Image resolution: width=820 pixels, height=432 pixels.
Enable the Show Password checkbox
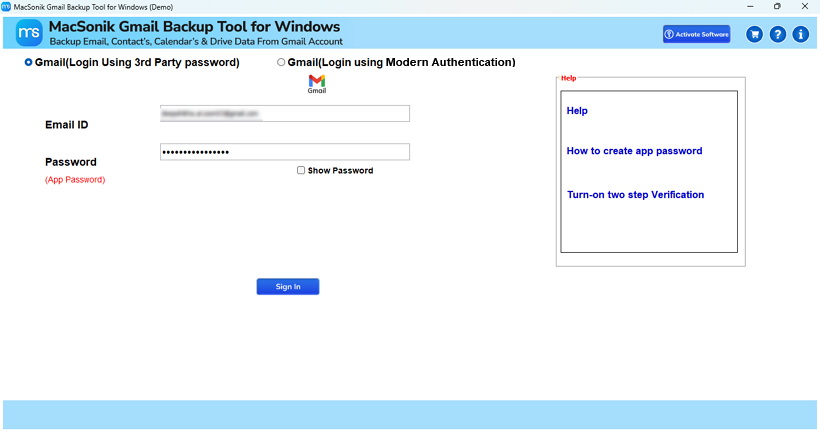pos(301,170)
